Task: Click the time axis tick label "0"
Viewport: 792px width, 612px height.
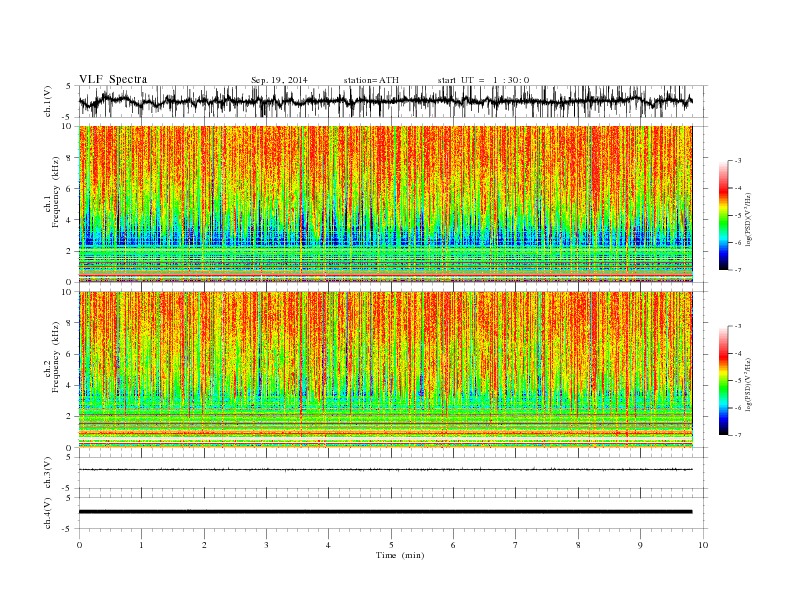Action: coord(79,545)
